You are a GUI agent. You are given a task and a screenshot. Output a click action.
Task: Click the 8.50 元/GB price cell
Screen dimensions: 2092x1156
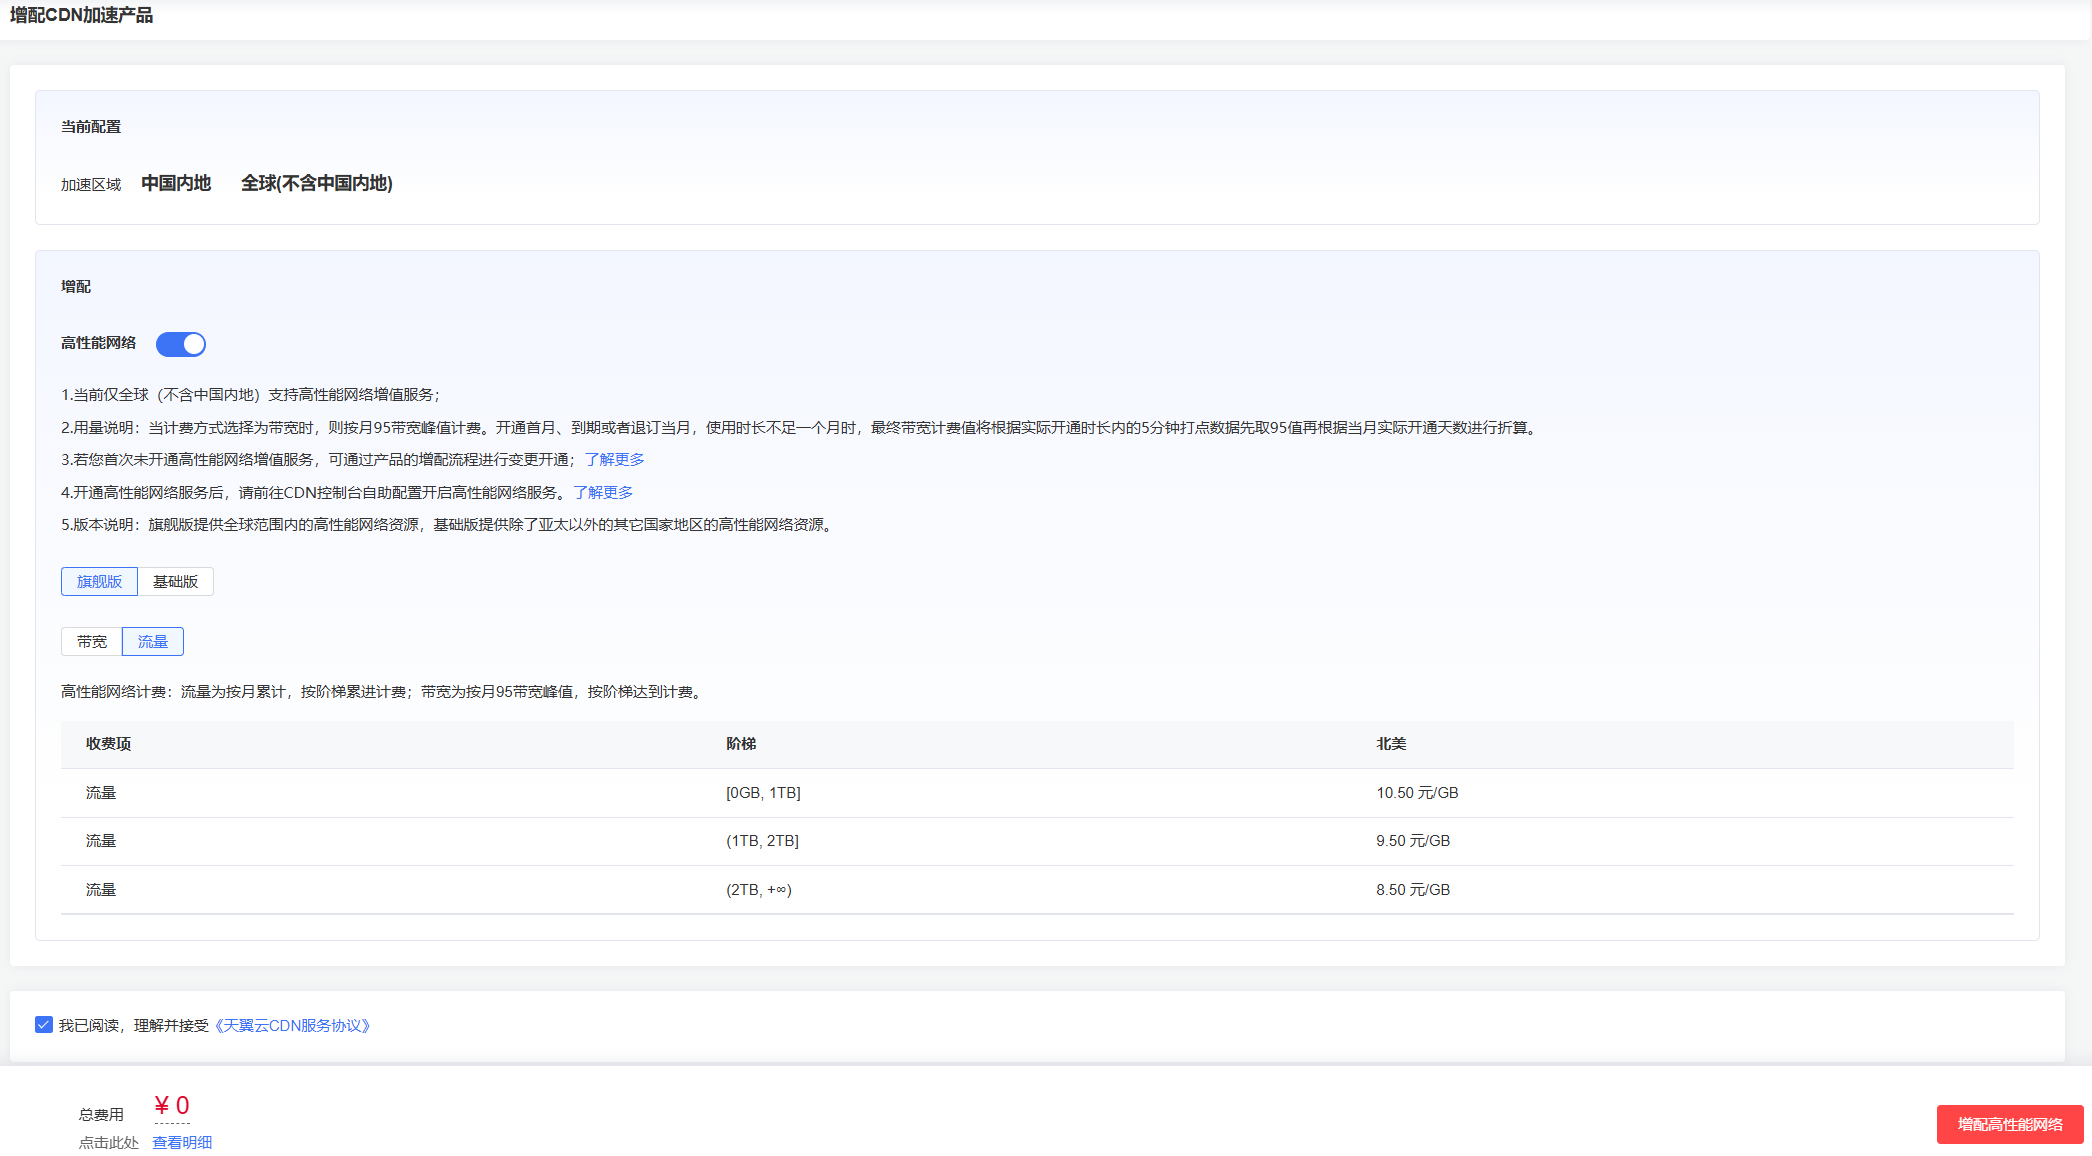pyautogui.click(x=1413, y=890)
